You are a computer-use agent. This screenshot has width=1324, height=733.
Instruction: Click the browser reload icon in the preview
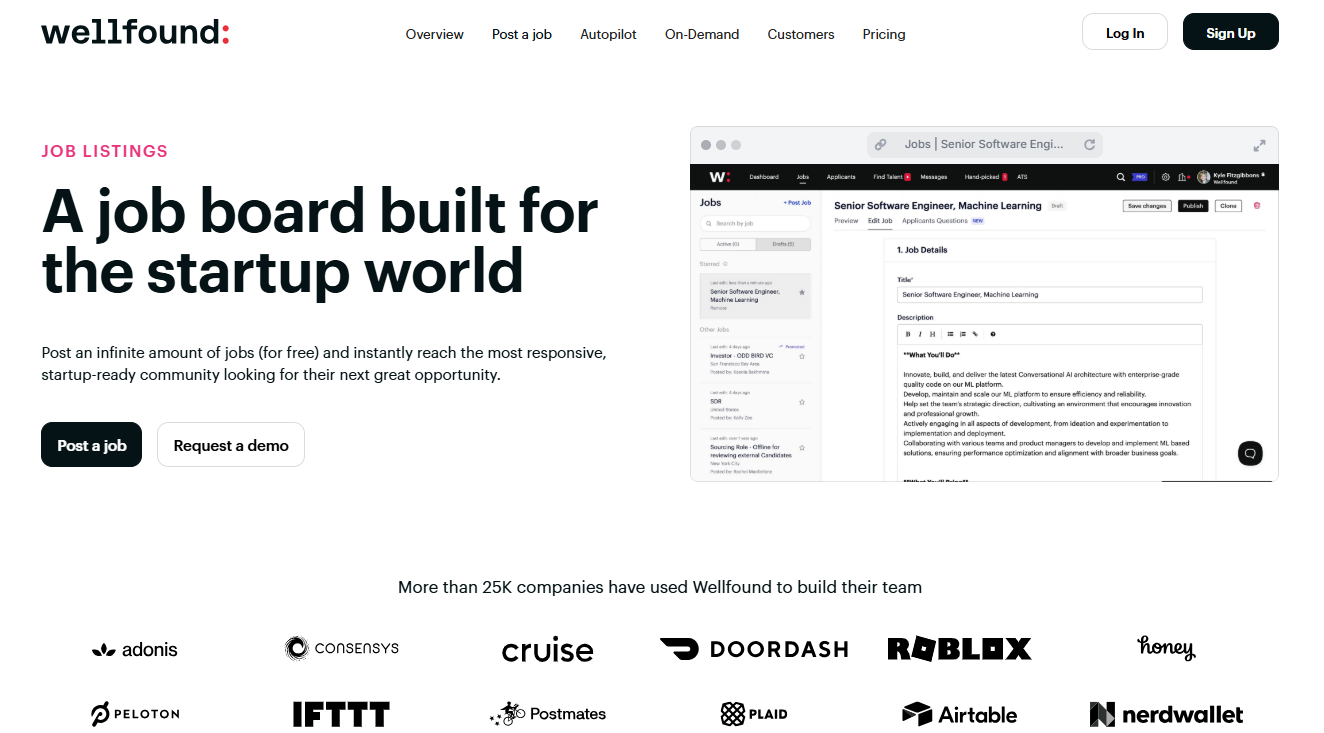pos(1090,144)
